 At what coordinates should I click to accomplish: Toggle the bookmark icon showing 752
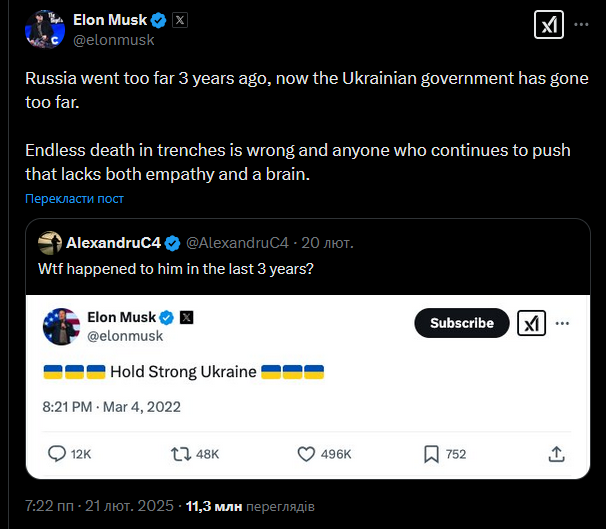[x=431, y=454]
